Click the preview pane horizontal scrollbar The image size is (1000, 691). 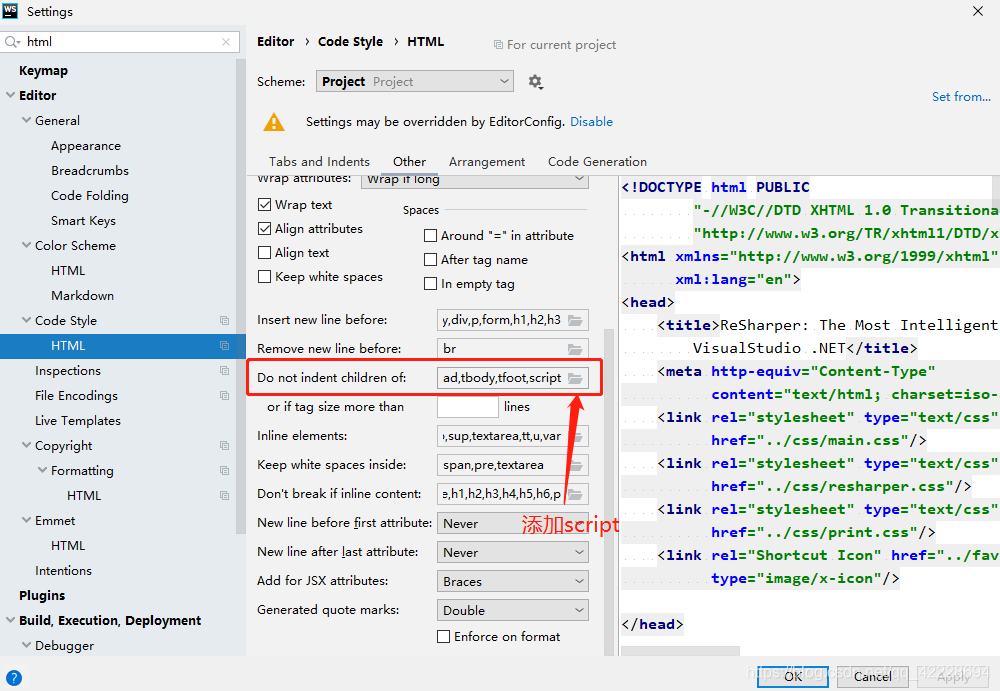pyautogui.click(x=680, y=651)
